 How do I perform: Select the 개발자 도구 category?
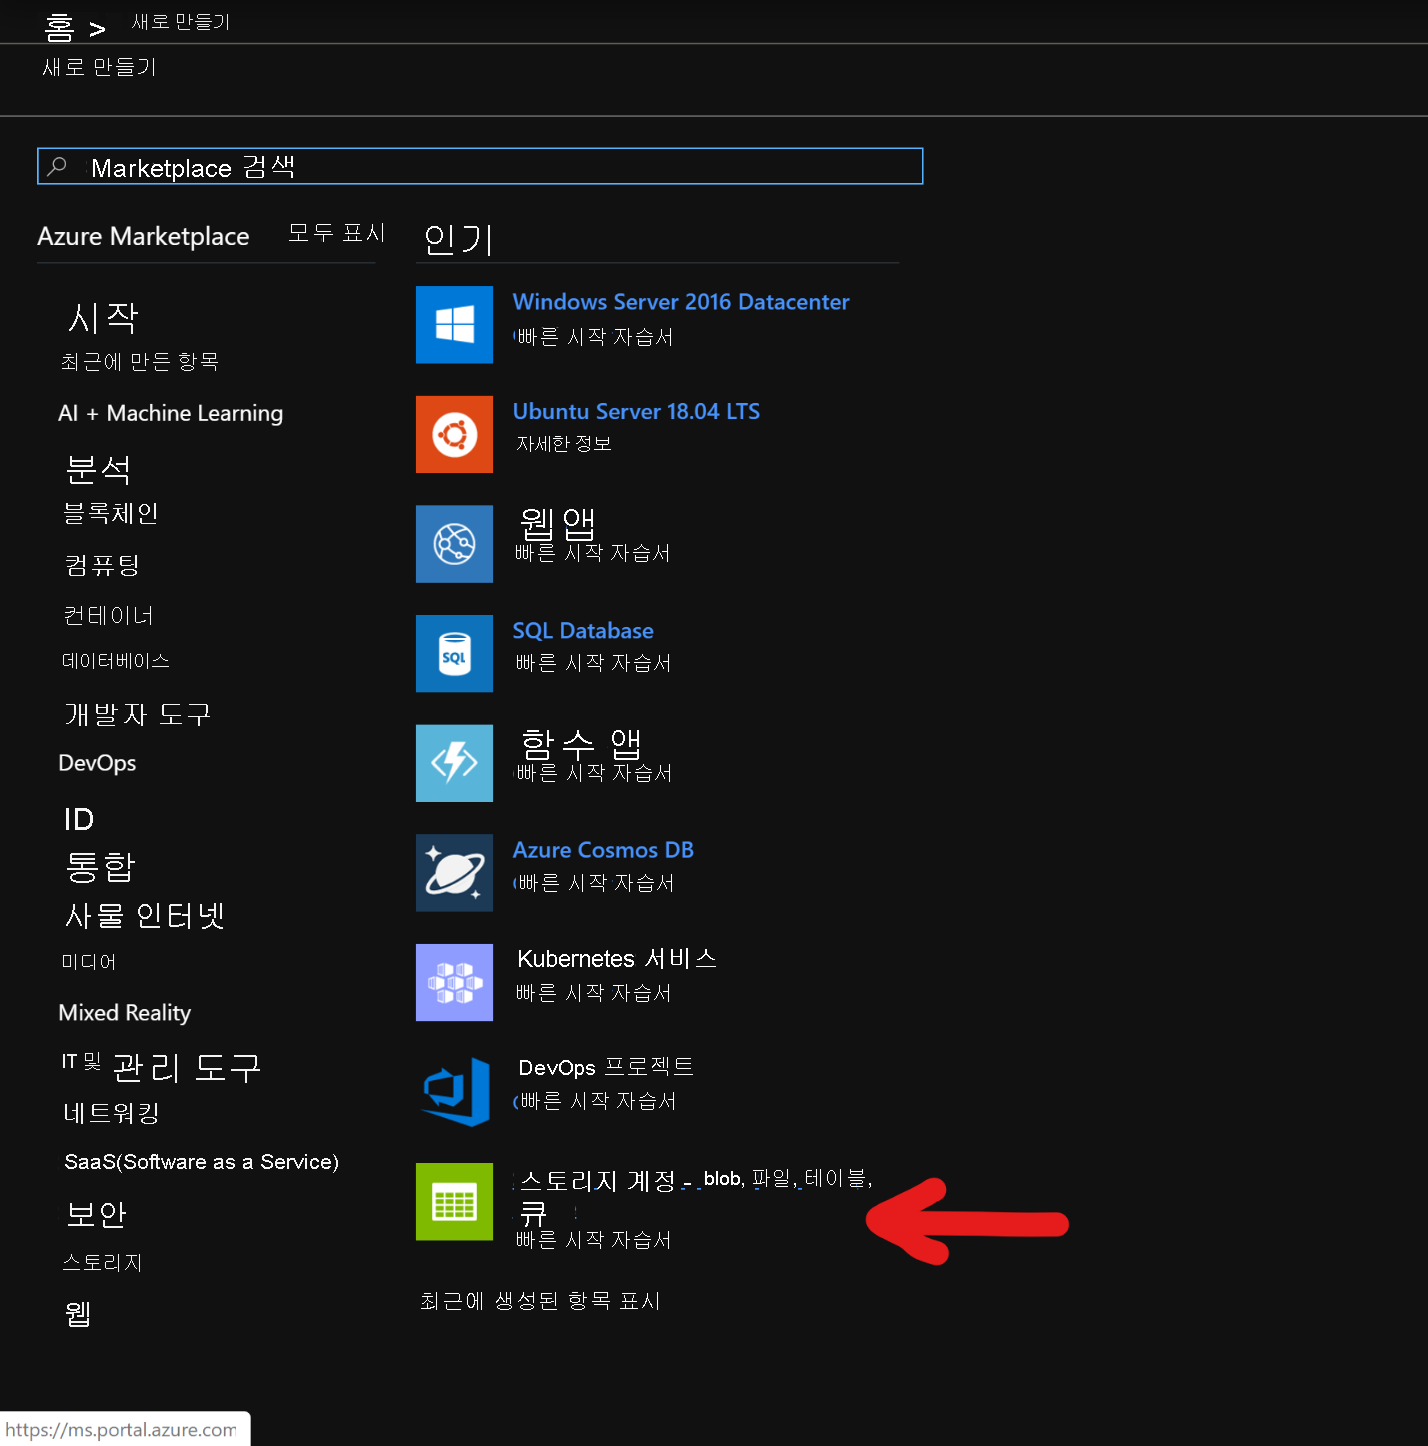click(138, 715)
